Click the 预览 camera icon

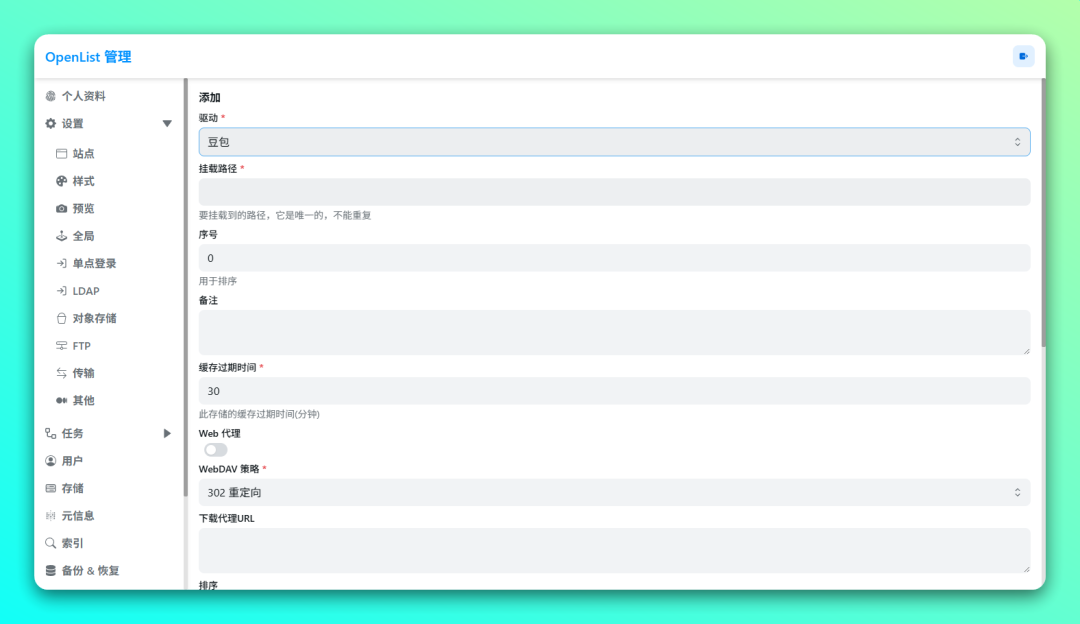[x=62, y=209]
